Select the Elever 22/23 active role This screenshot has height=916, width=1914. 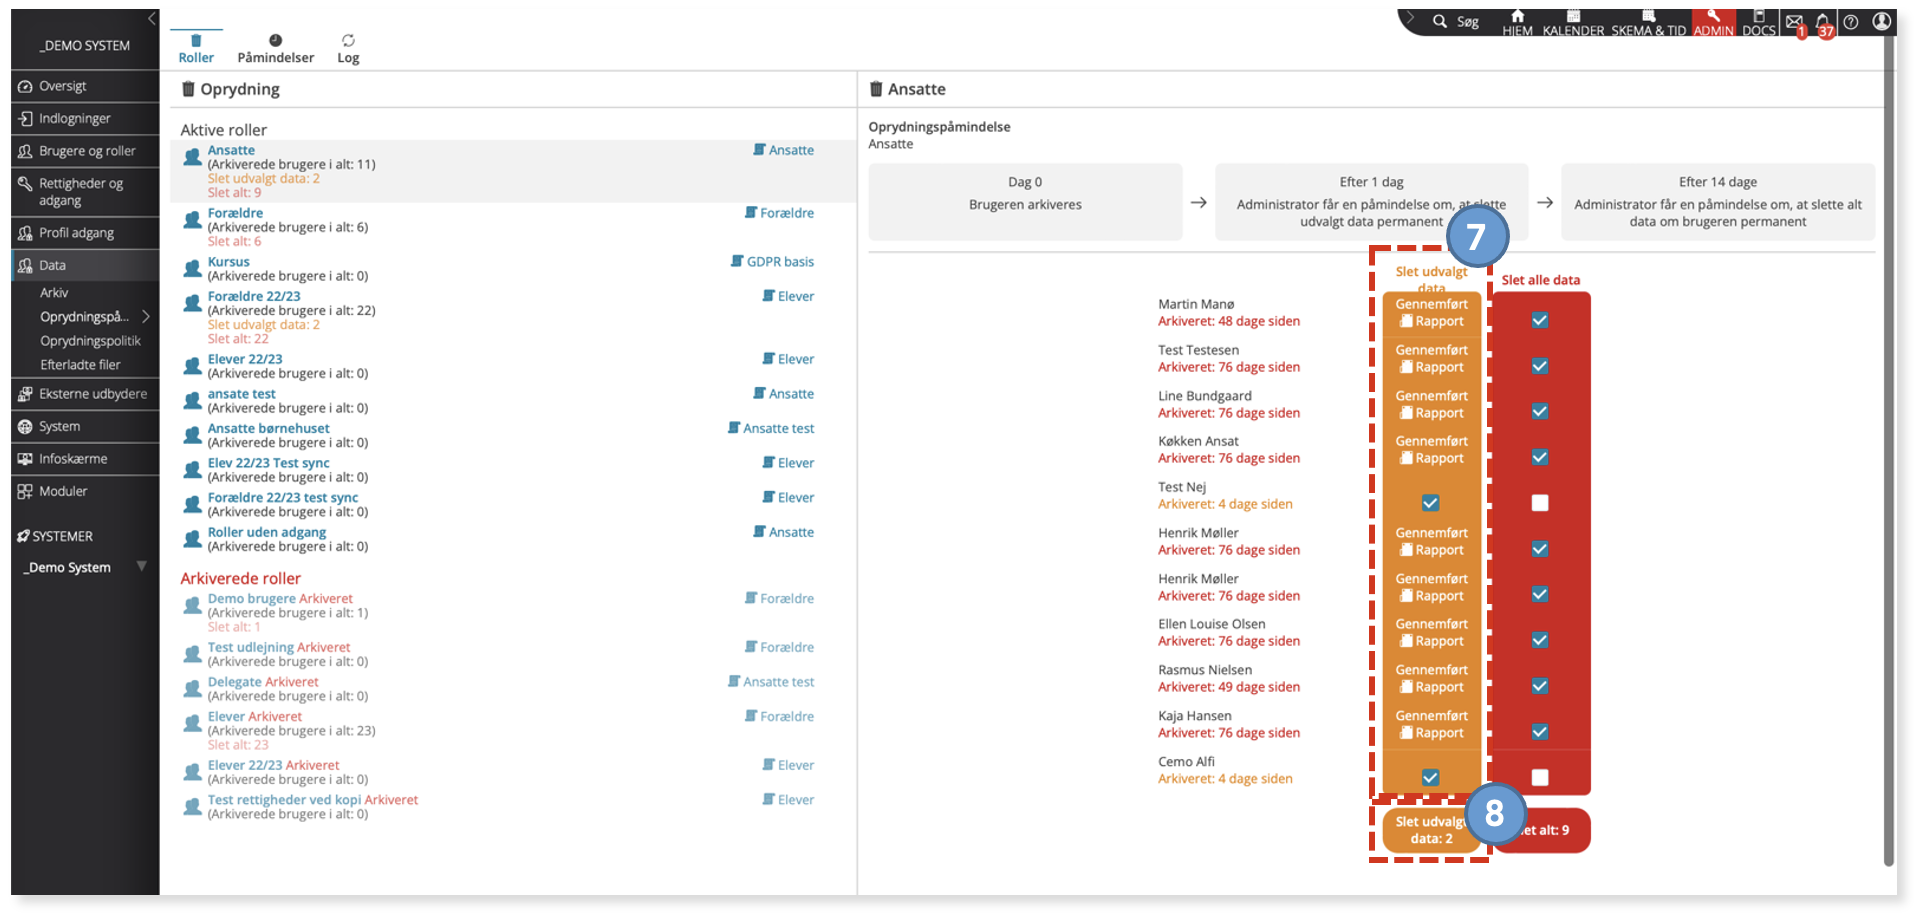pyautogui.click(x=245, y=359)
